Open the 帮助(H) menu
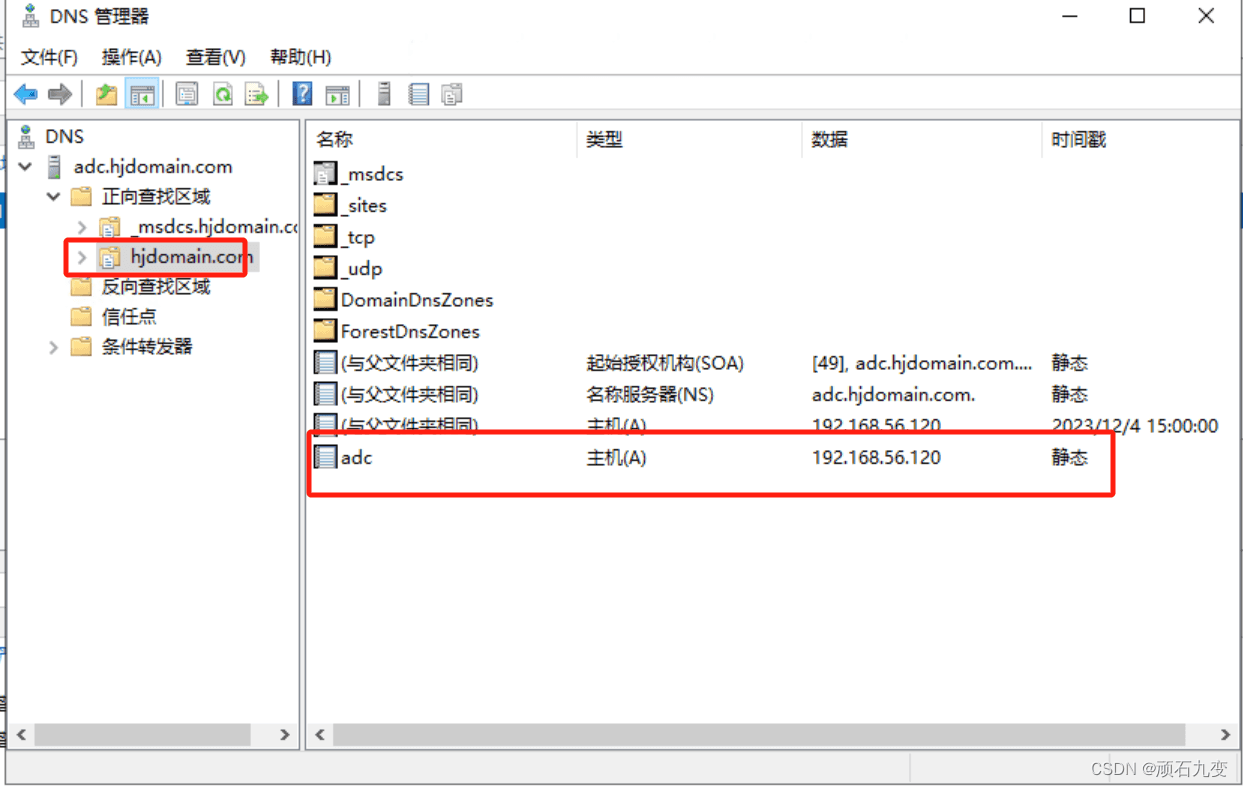The height and width of the screenshot is (787, 1243). click(x=300, y=57)
